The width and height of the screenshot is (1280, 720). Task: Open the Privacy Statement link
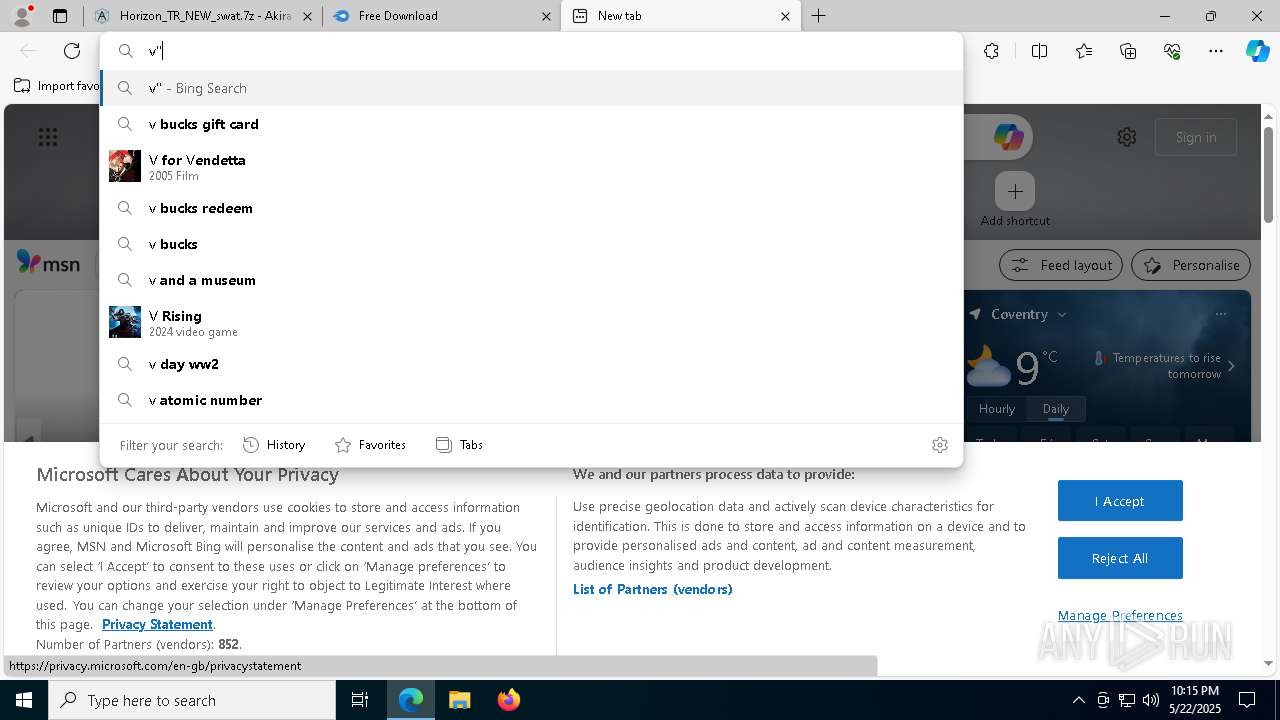point(157,624)
